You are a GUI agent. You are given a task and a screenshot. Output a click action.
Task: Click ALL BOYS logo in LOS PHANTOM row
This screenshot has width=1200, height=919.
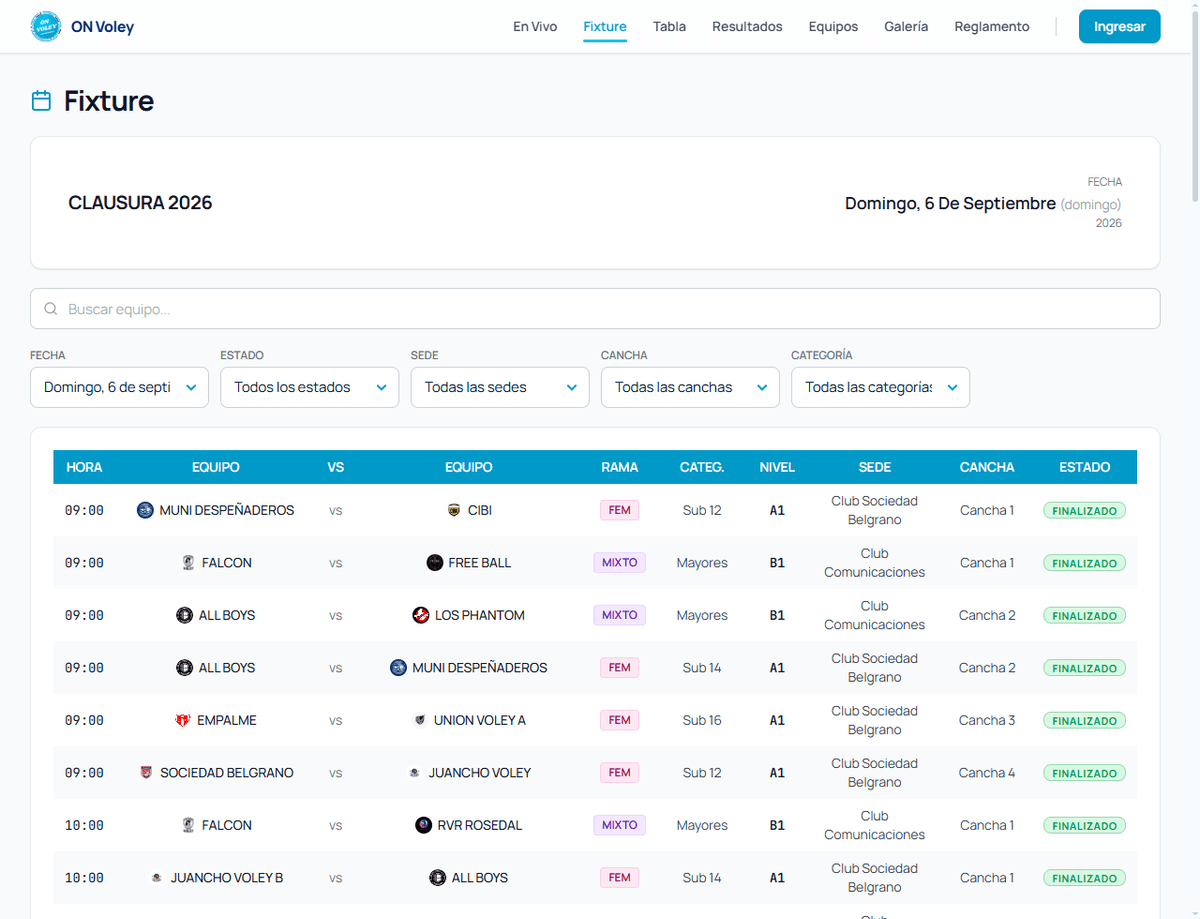(x=184, y=615)
